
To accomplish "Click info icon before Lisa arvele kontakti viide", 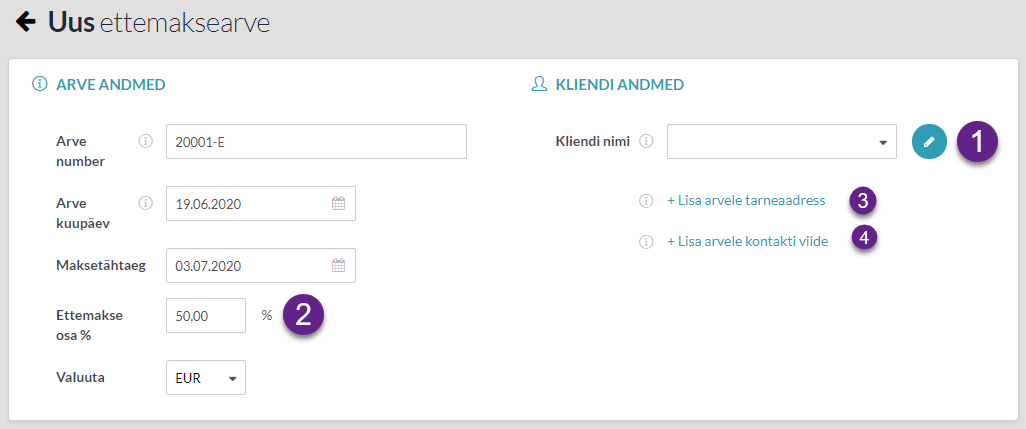I will click(646, 241).
